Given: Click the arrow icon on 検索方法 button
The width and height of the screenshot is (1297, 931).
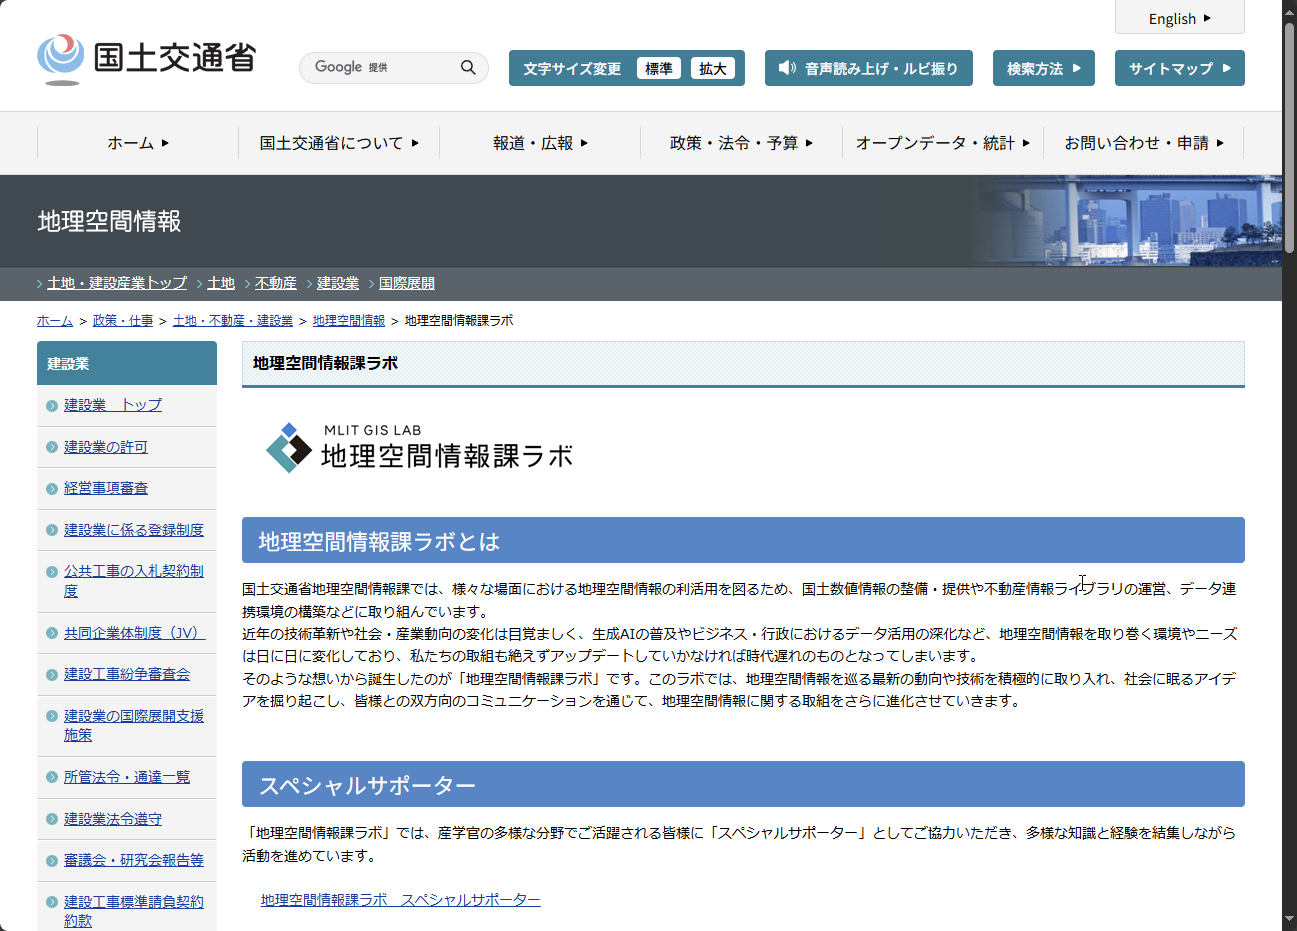Looking at the screenshot, I should [1076, 68].
